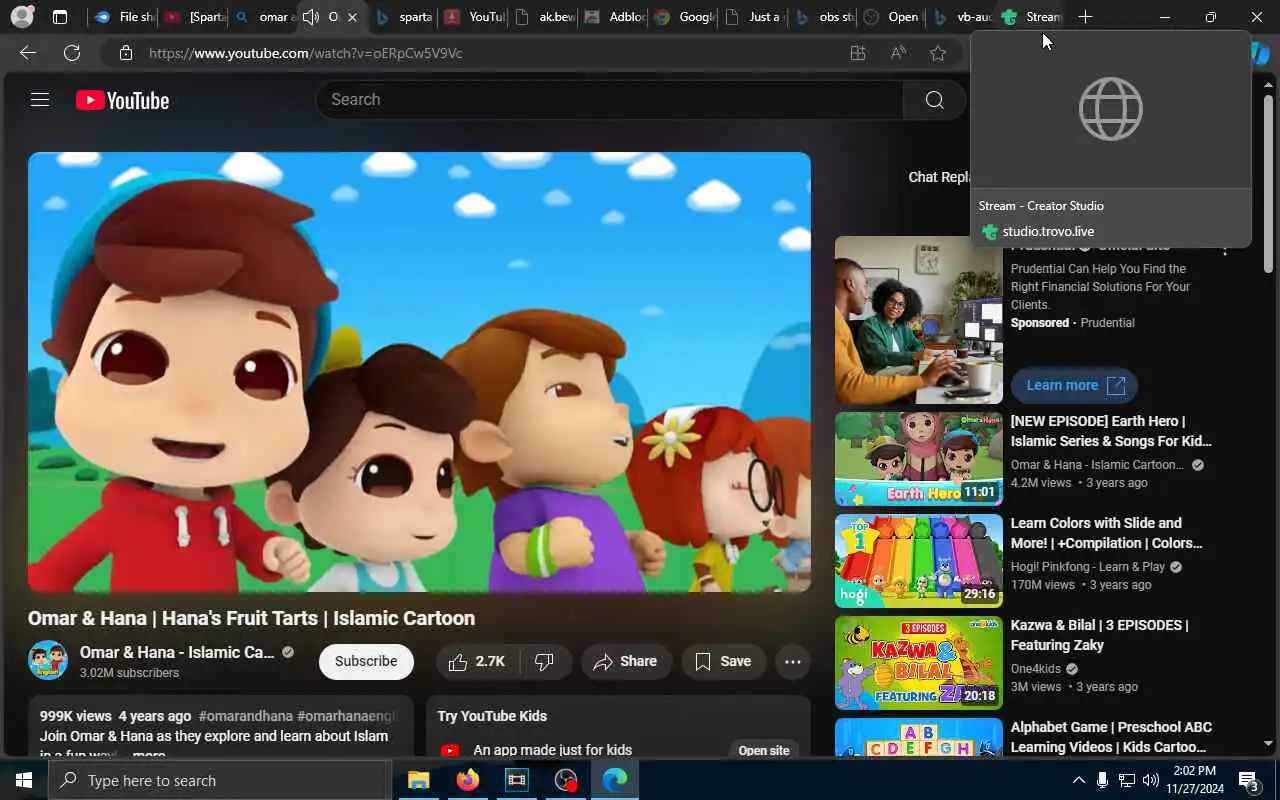The width and height of the screenshot is (1280, 800).
Task: Open Firefox from the taskbar
Action: pos(468,780)
